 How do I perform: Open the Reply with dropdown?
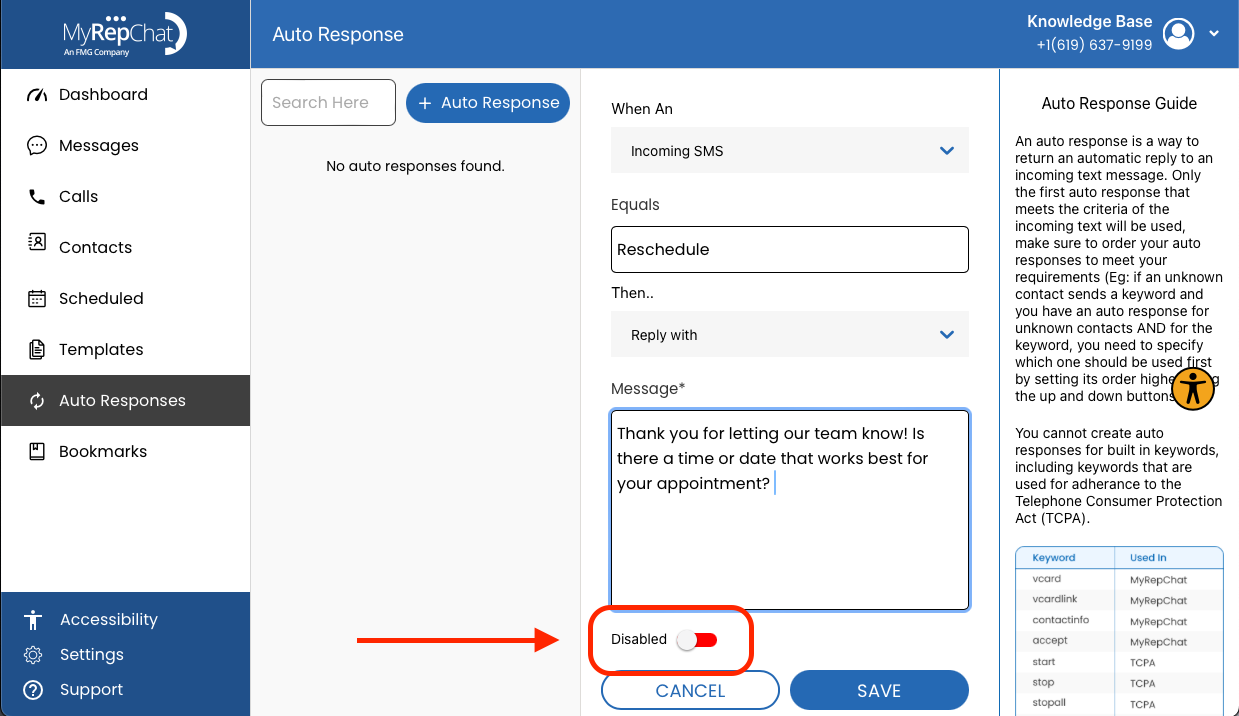[790, 335]
